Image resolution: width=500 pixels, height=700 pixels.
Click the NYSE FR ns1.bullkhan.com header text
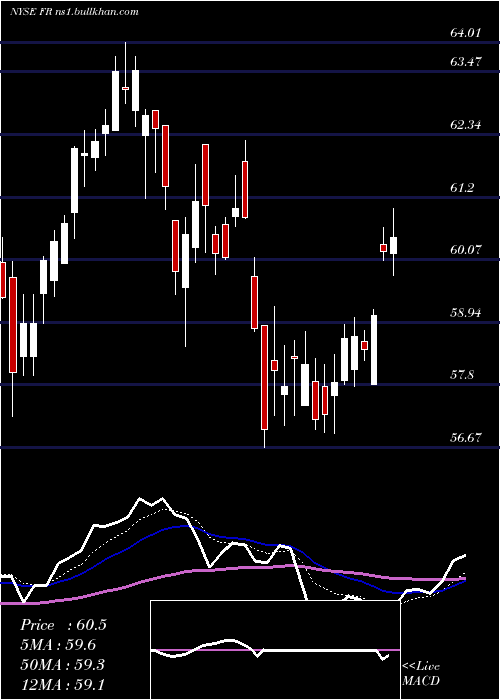coord(74,12)
